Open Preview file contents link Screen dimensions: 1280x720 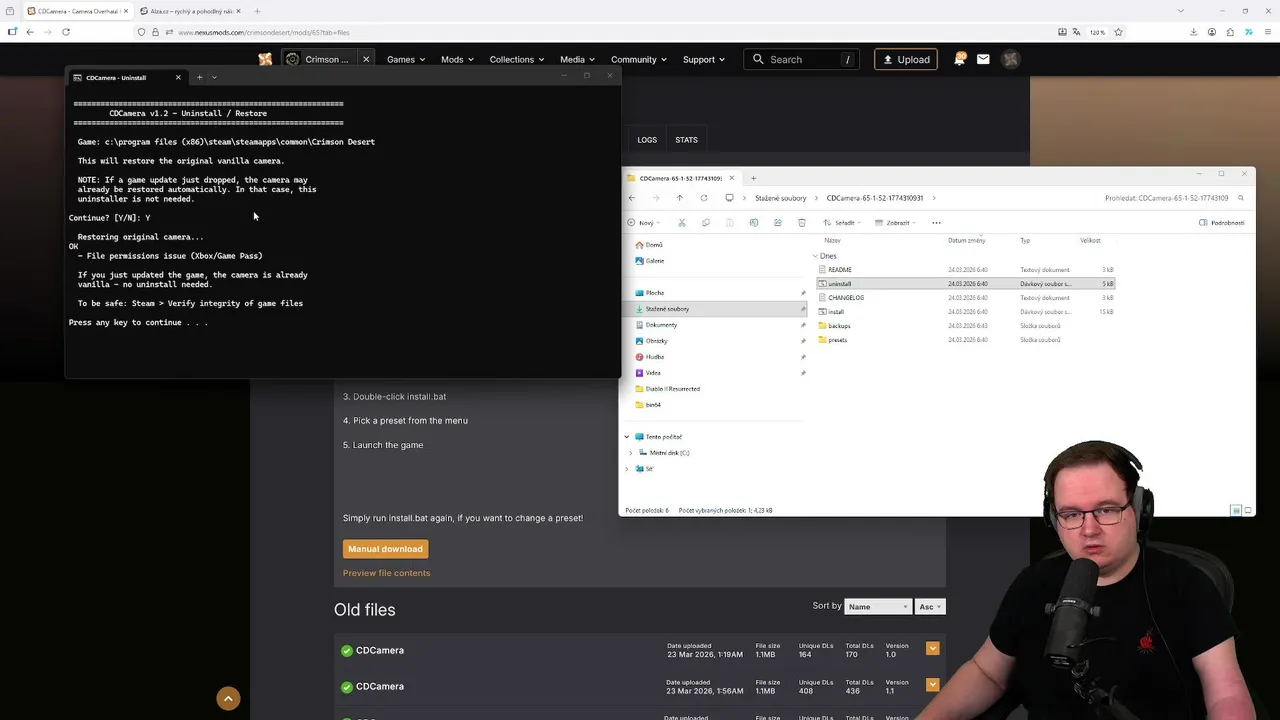(x=386, y=573)
